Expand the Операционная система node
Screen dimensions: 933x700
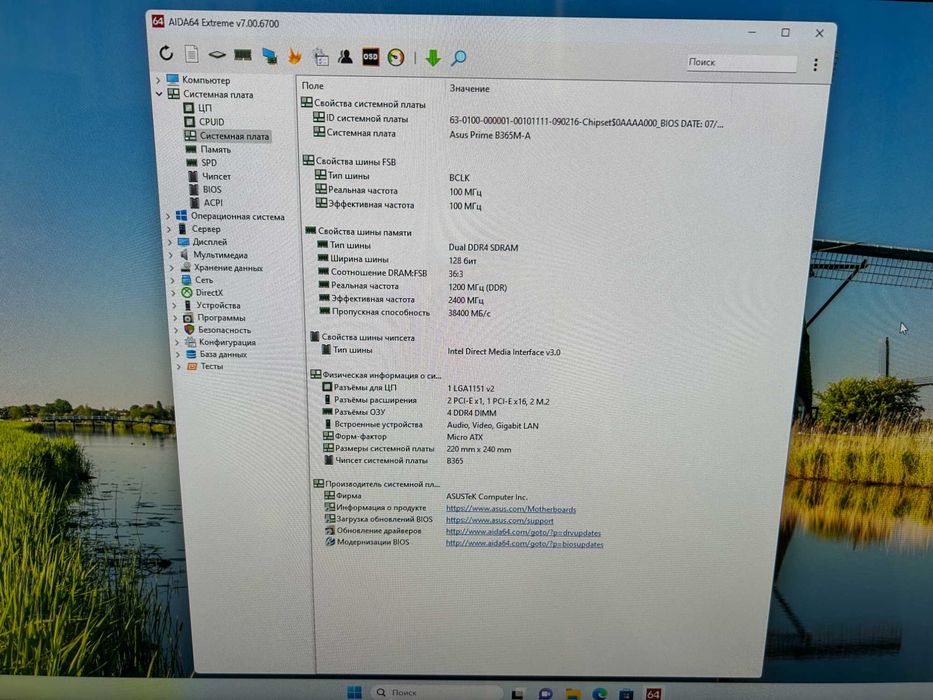[x=168, y=216]
